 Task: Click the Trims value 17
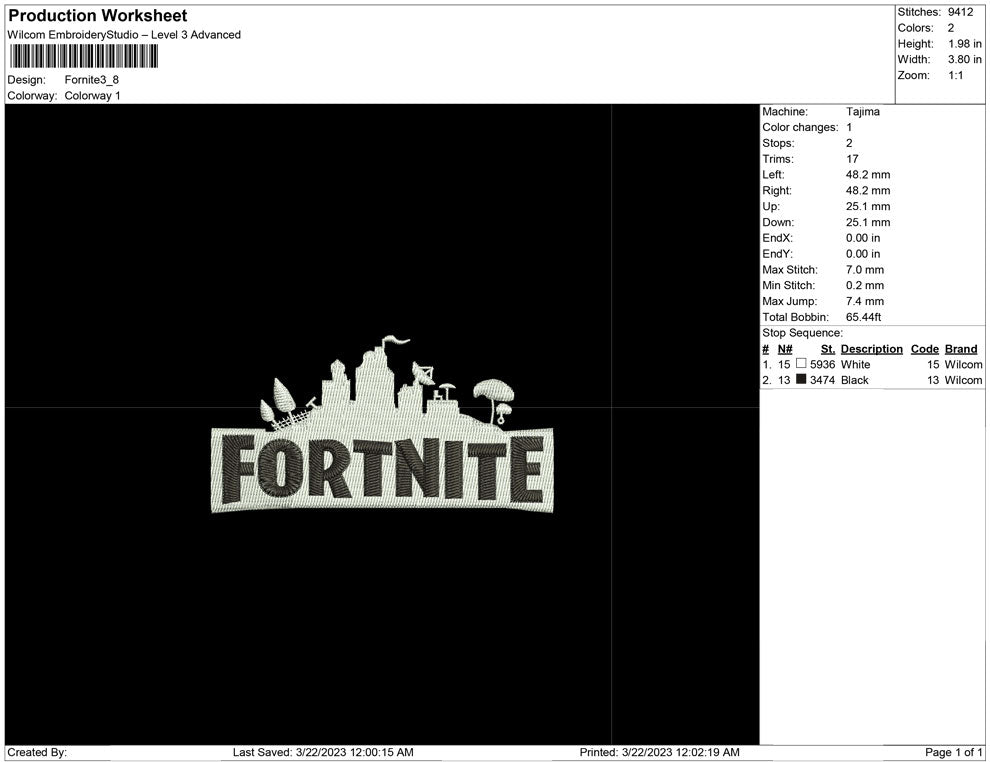852,158
